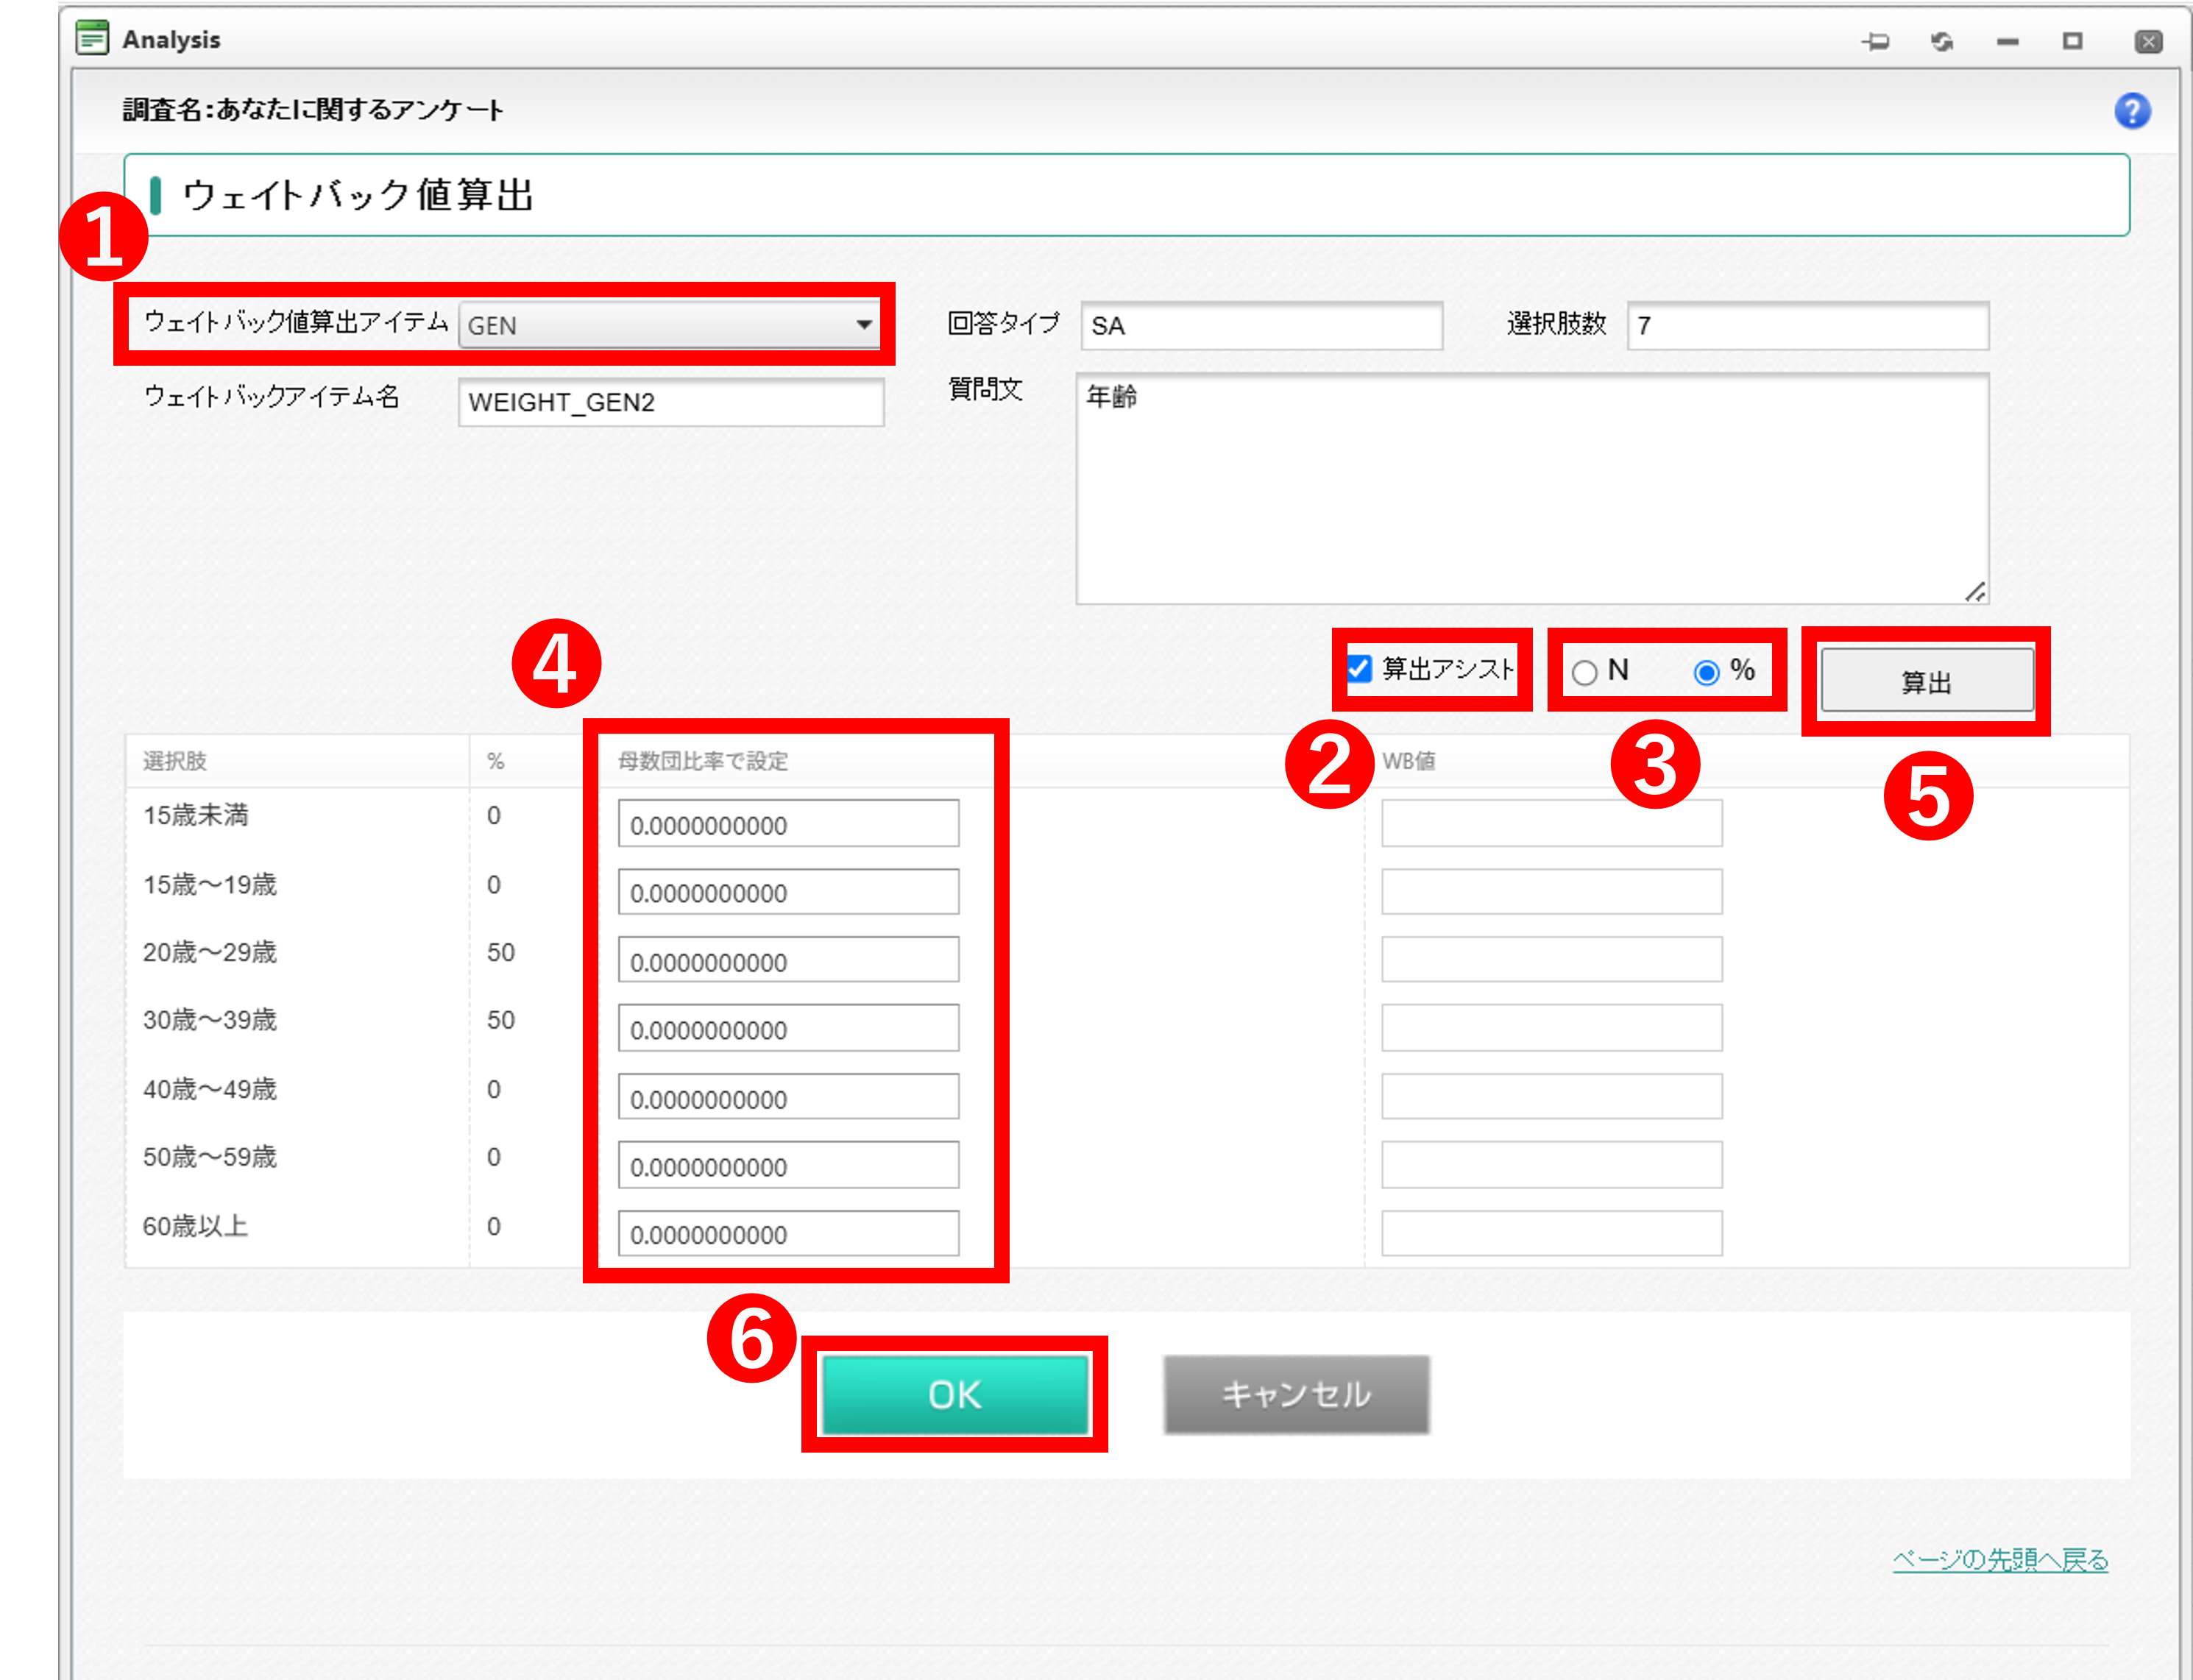Click the refresh icon in title bar

pos(1942,41)
